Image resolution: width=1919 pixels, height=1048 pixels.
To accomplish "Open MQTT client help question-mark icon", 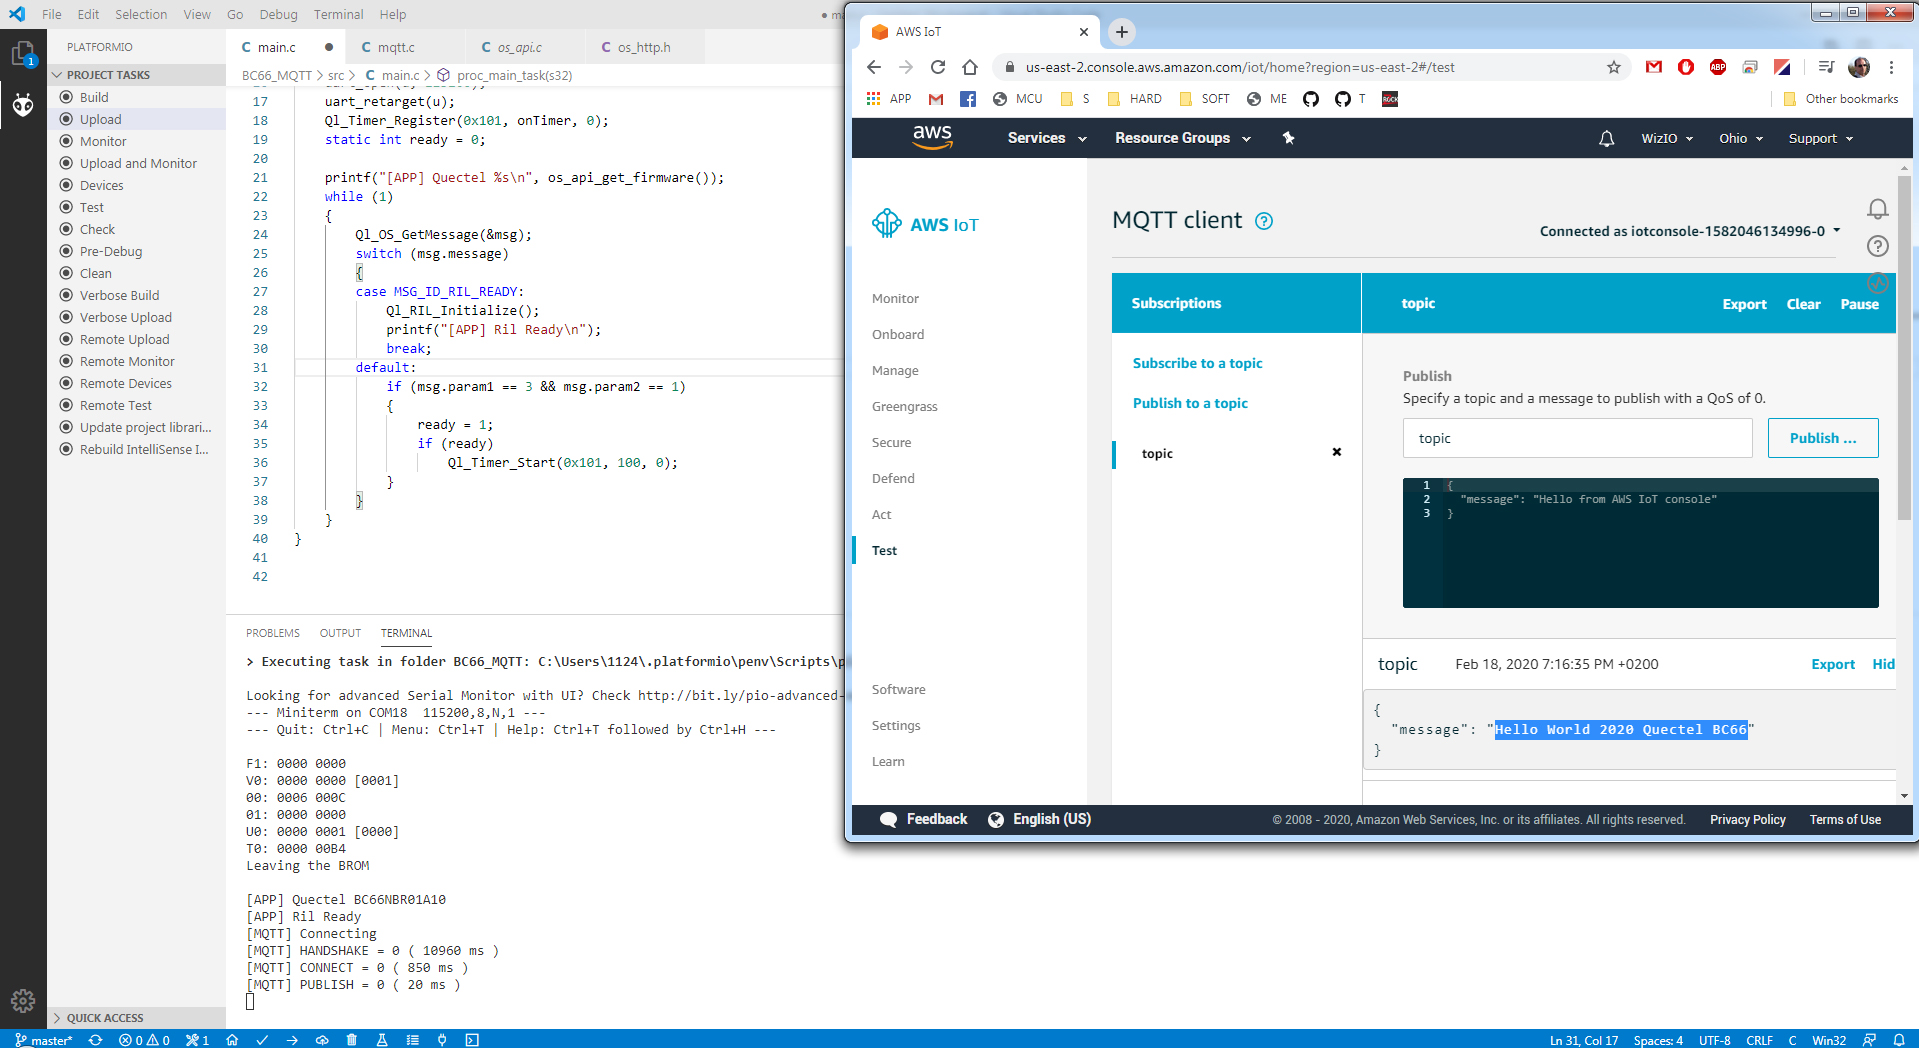I will tap(1264, 221).
